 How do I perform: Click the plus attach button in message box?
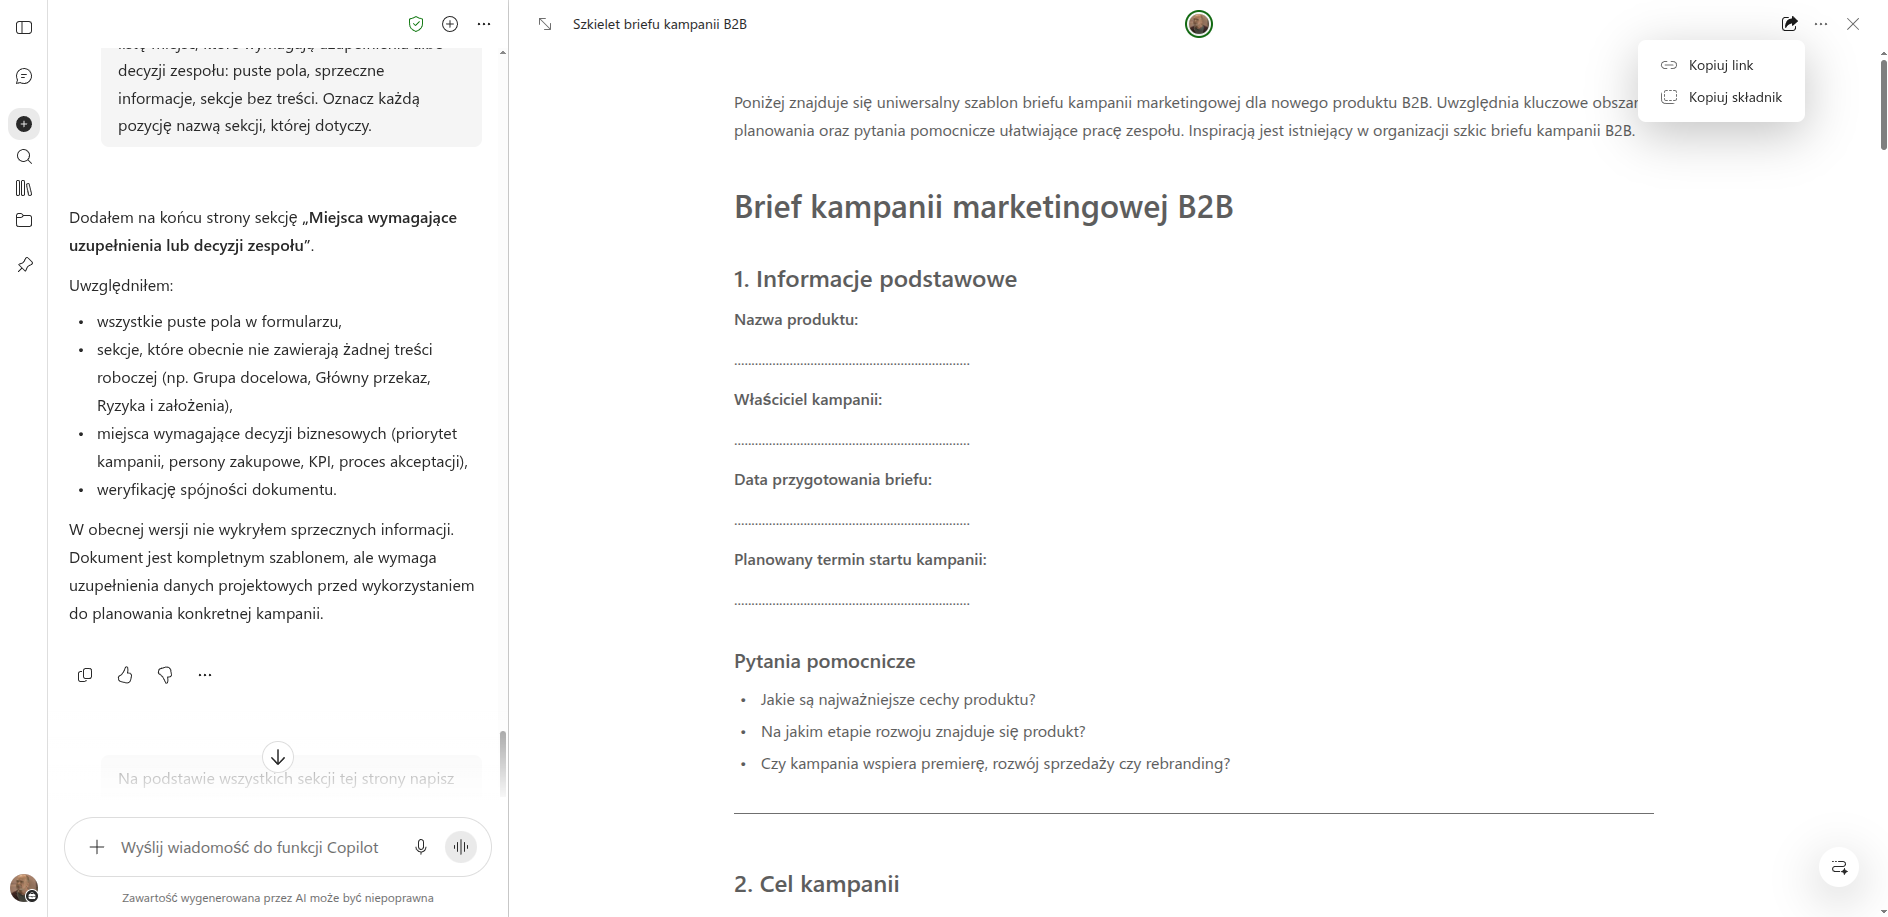[96, 847]
